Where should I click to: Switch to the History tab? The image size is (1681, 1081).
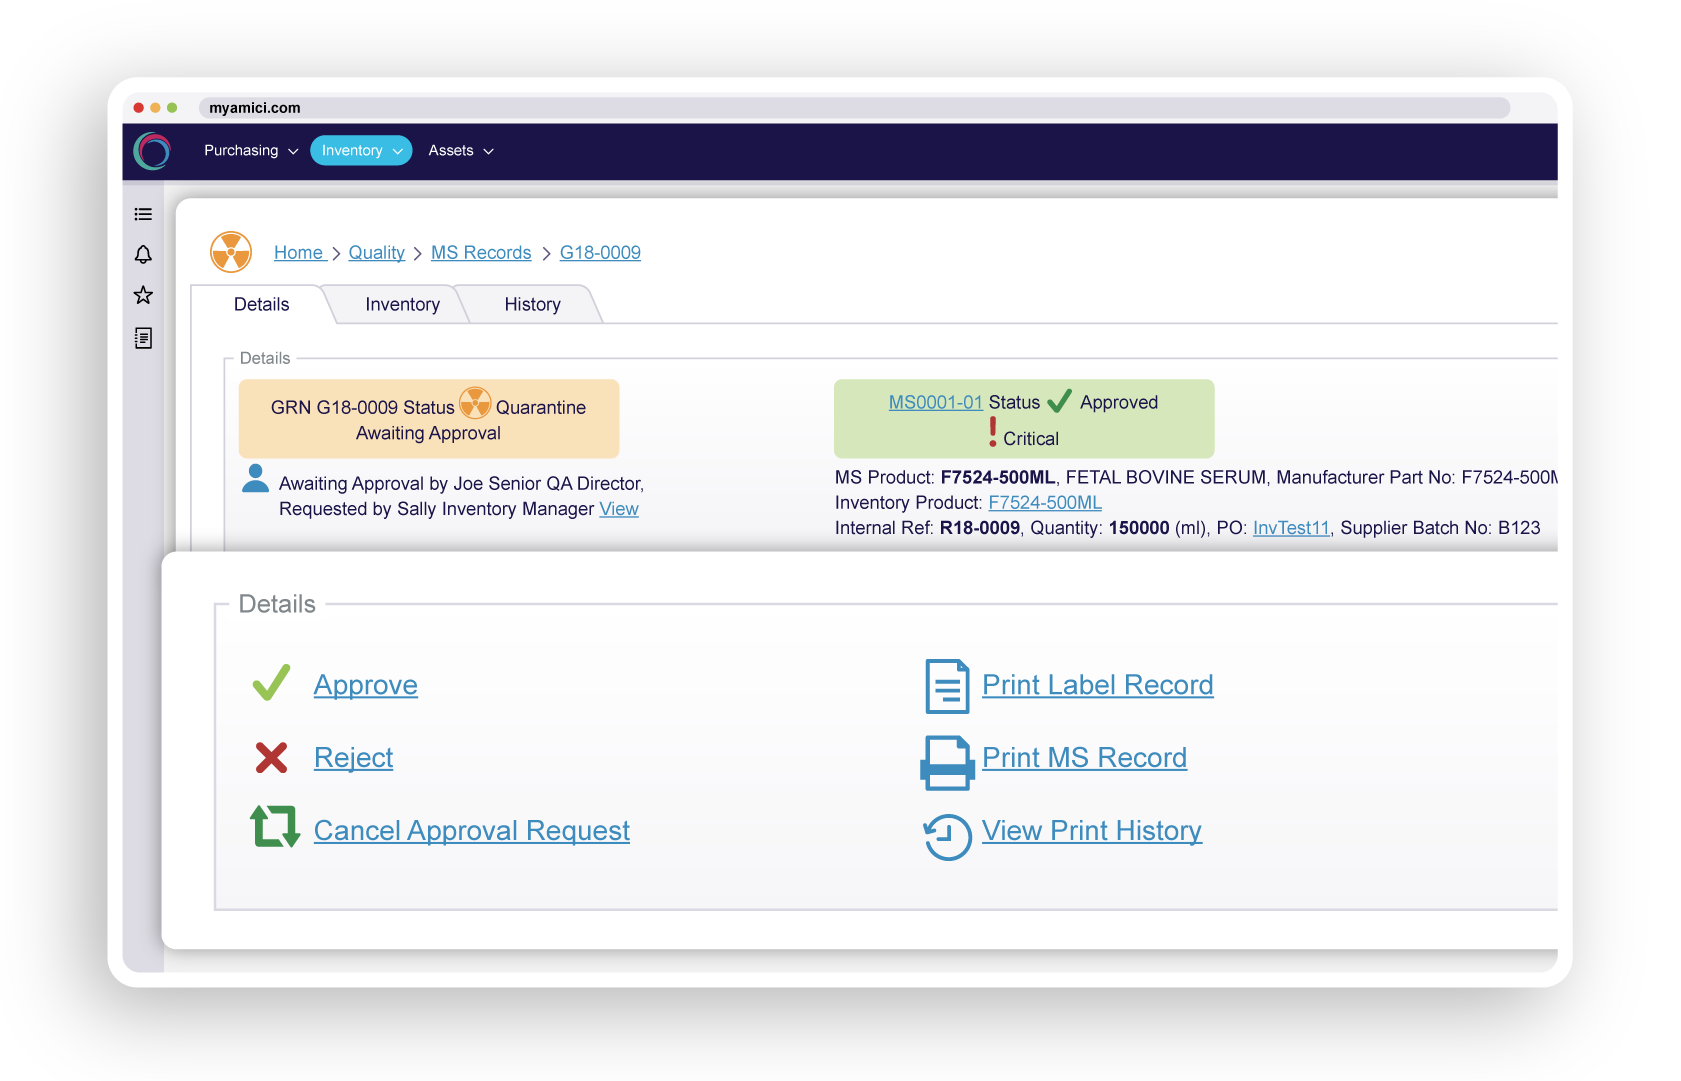(532, 305)
